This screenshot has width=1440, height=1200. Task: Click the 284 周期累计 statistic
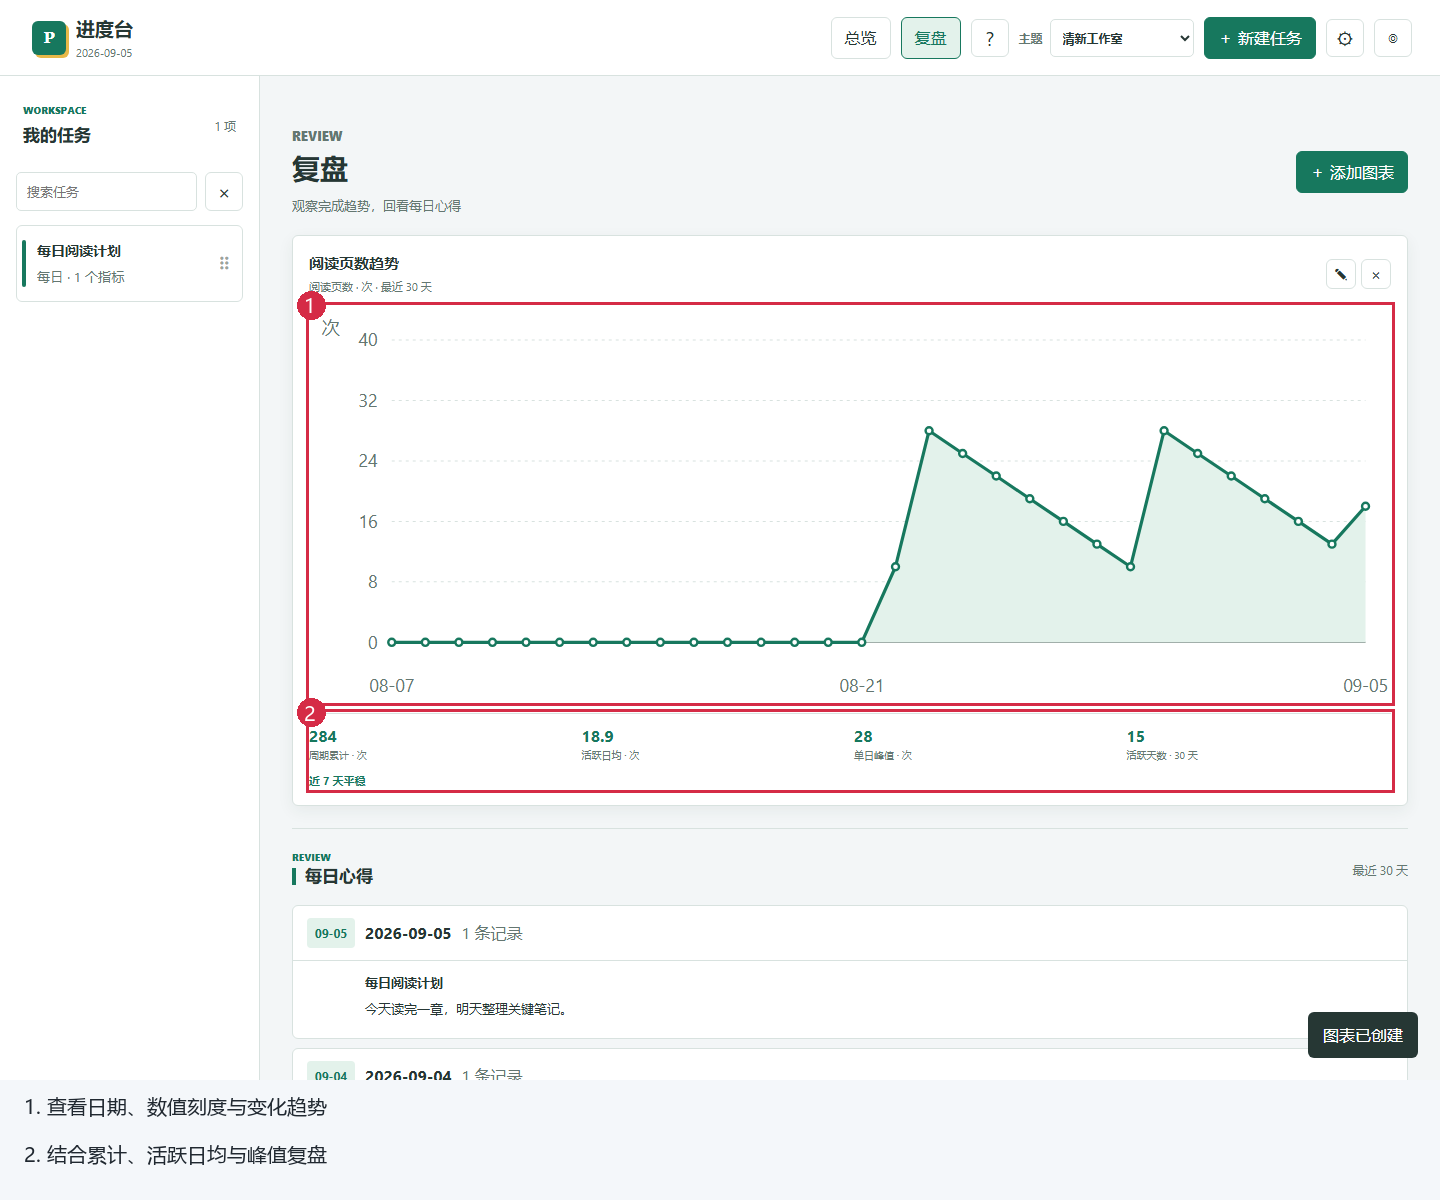338,745
